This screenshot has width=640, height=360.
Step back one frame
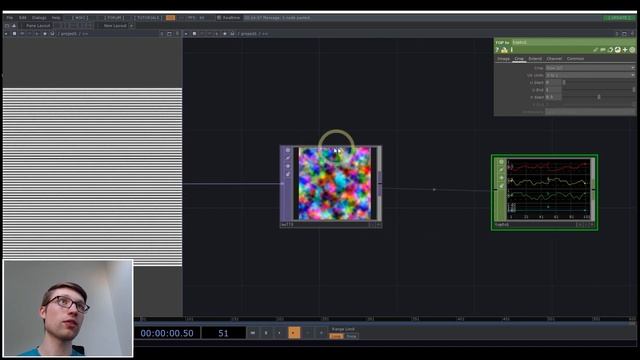(308, 333)
